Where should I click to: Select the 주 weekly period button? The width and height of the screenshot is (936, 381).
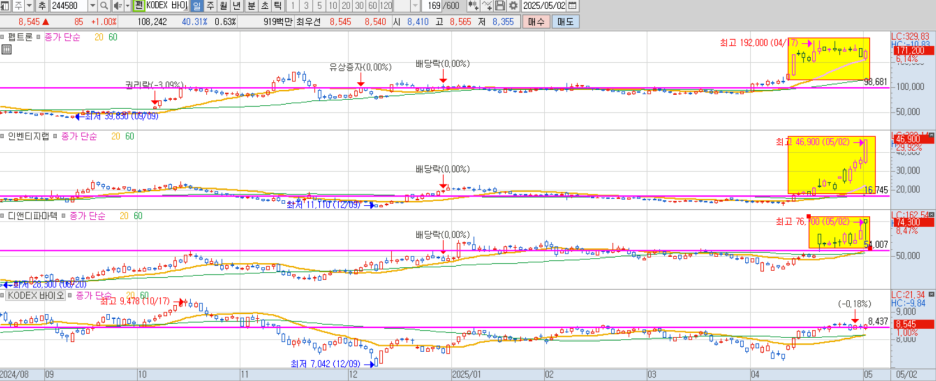210,6
